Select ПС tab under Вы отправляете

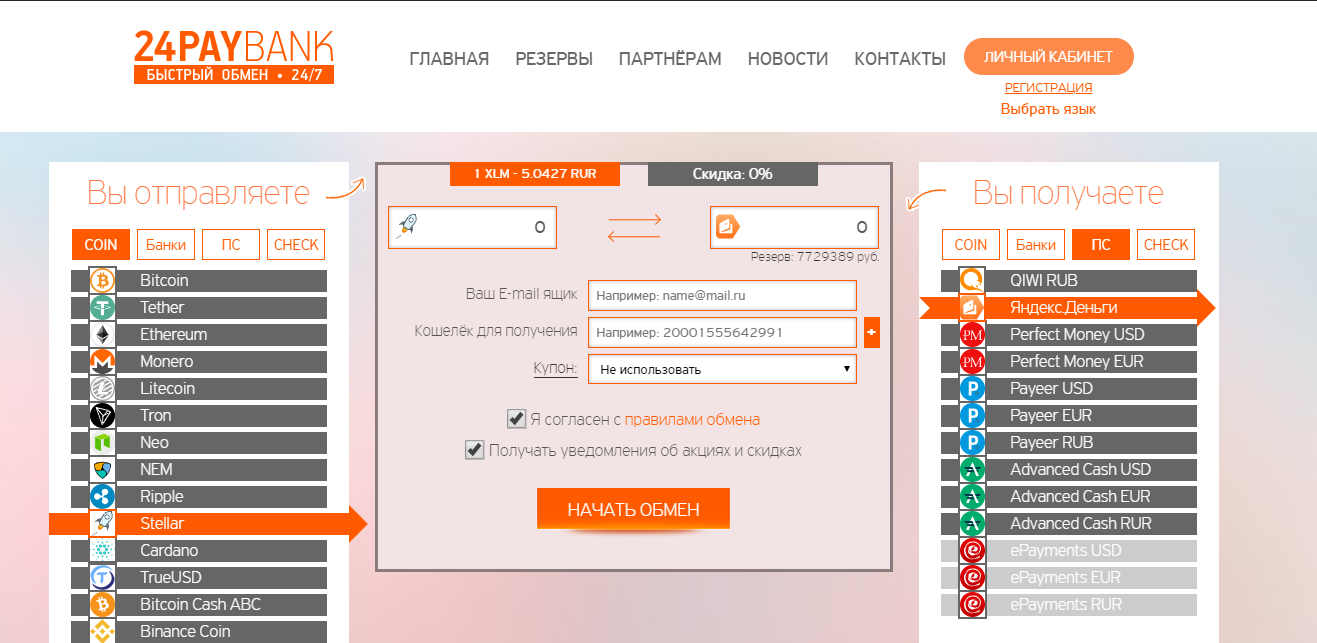[x=231, y=244]
